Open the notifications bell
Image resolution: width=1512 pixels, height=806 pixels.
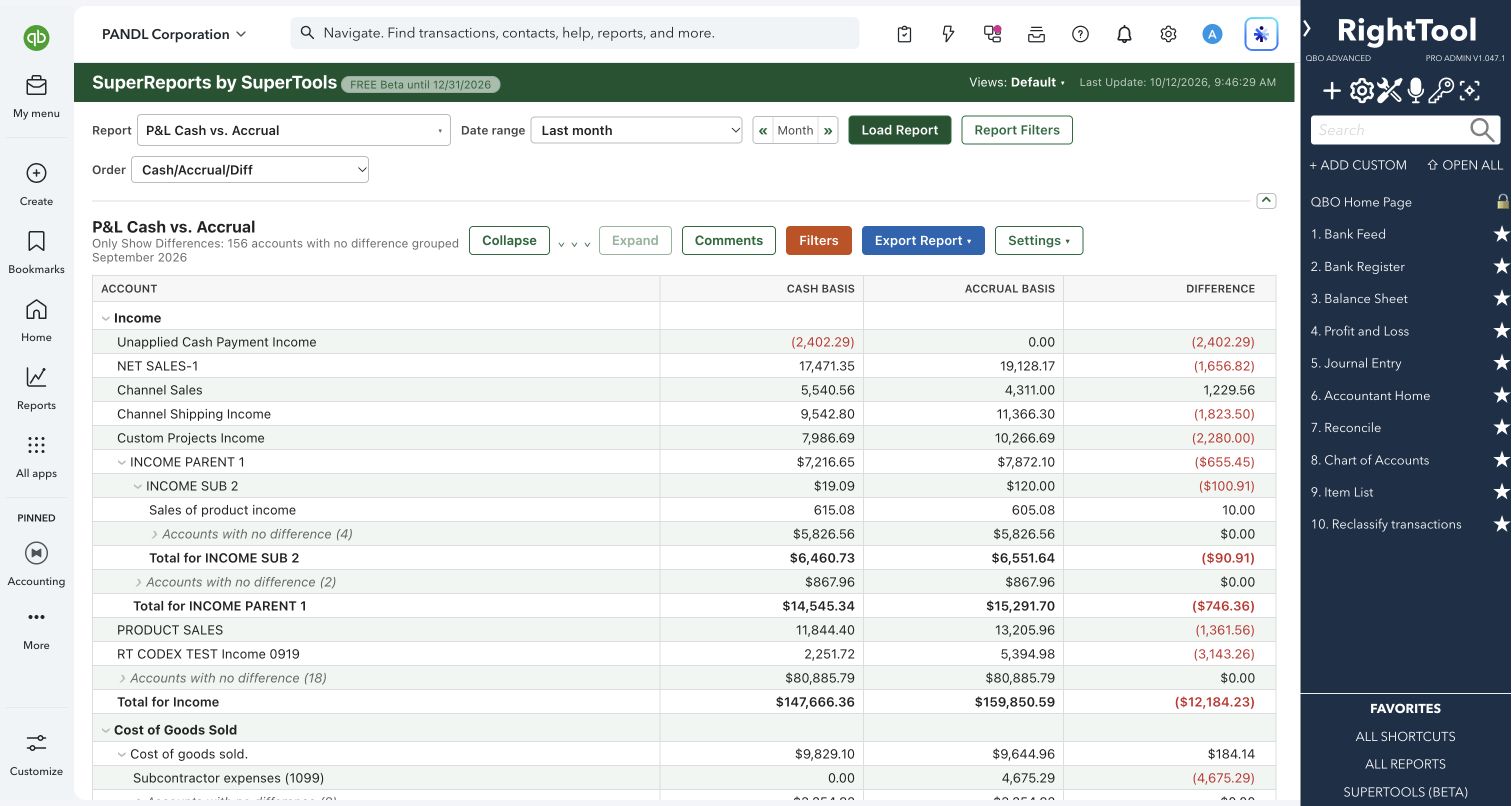pyautogui.click(x=1124, y=34)
